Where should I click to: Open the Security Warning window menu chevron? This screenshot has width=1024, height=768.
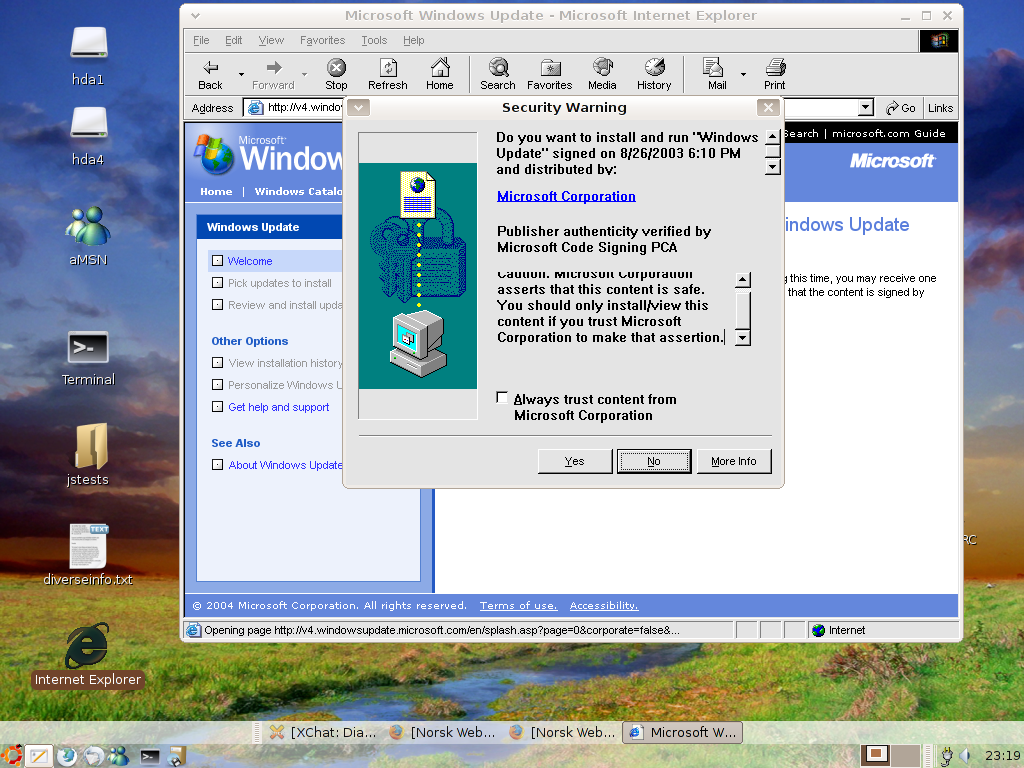pos(359,107)
